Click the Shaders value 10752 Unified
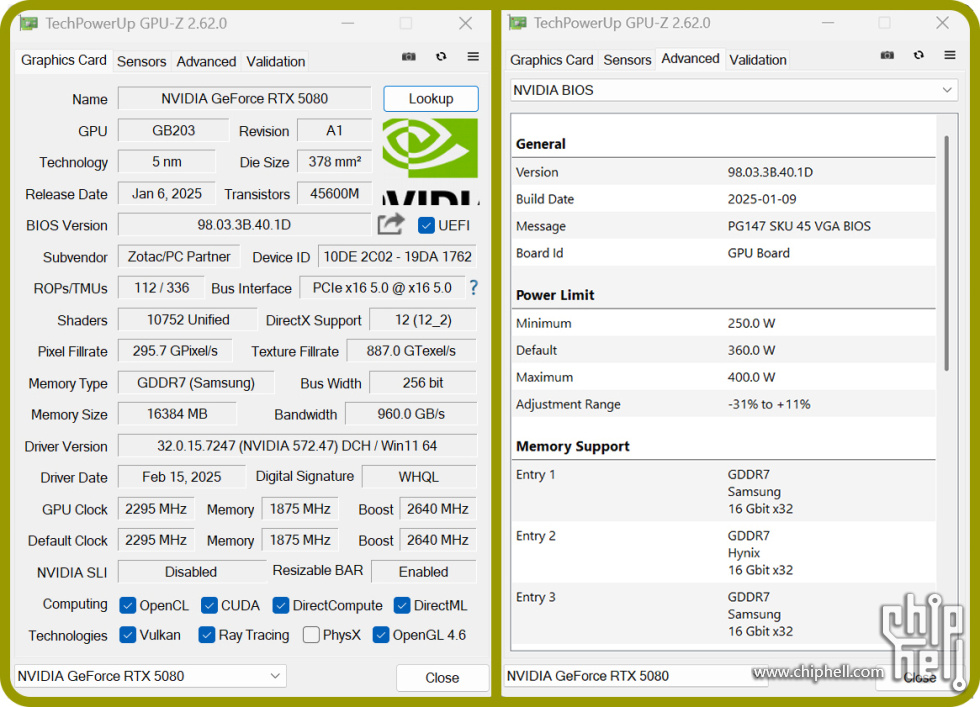This screenshot has height=707, width=980. [188, 320]
